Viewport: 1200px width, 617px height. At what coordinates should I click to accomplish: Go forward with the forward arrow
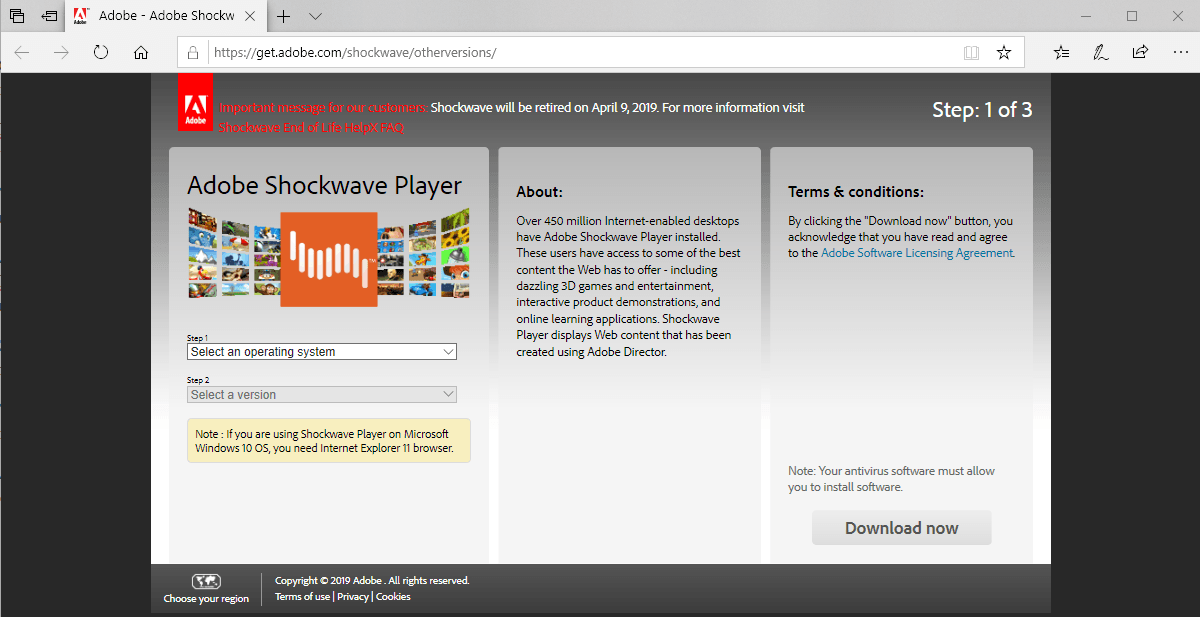61,52
